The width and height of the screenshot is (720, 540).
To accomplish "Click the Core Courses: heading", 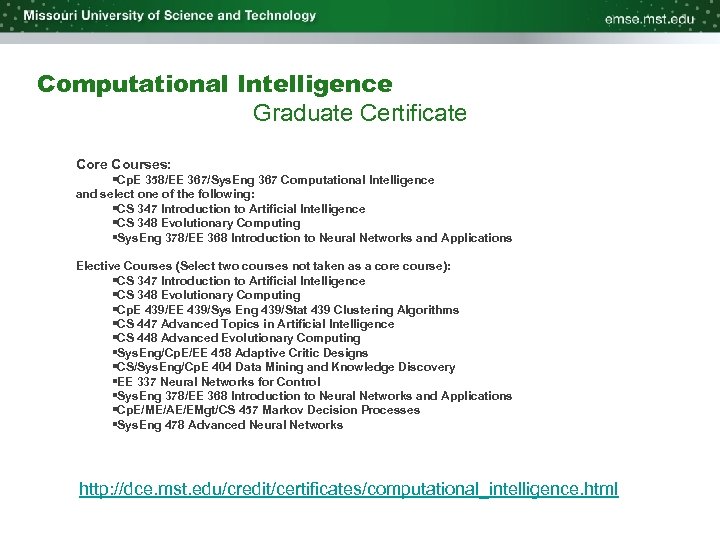I will tap(123, 164).
